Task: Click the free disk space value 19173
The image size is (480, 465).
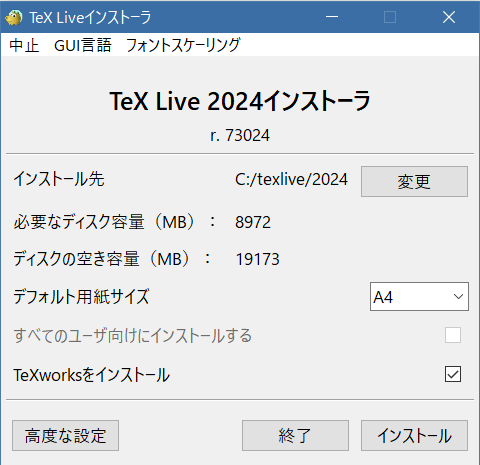Action: [x=258, y=259]
